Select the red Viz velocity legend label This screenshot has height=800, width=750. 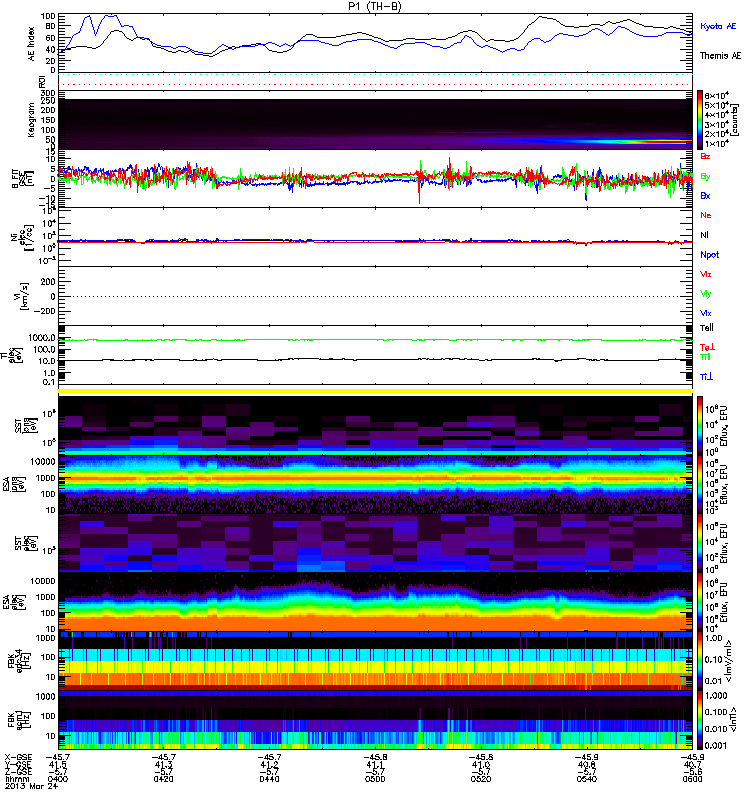(x=705, y=274)
